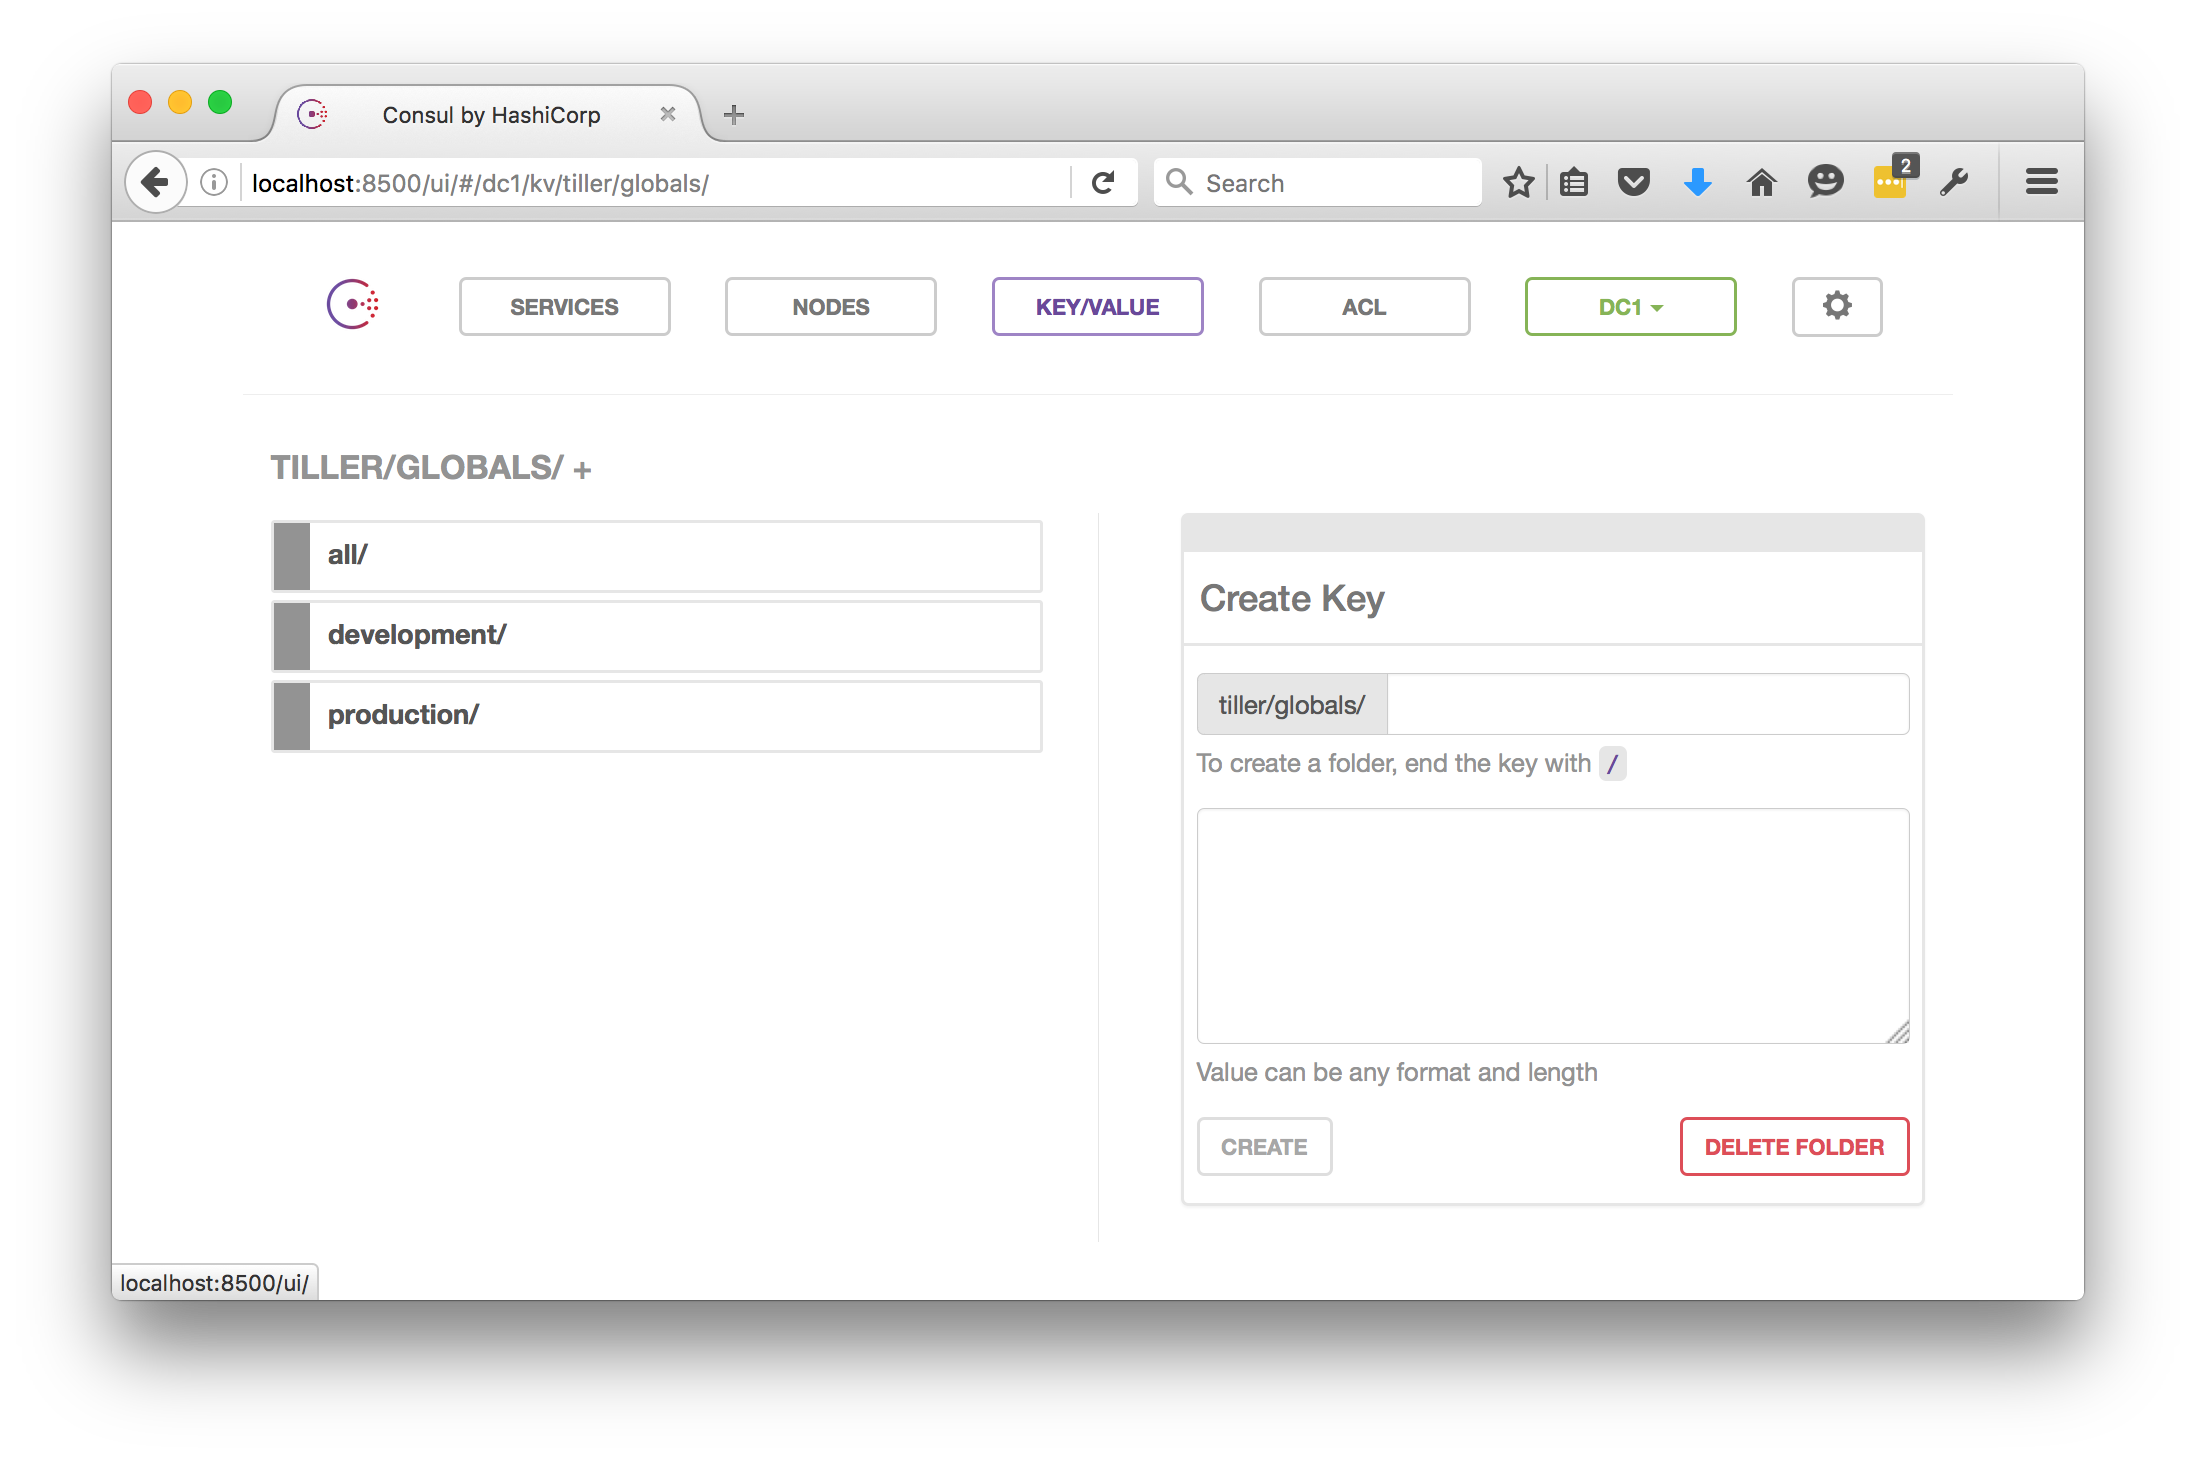Open settings via the gear icon
Image resolution: width=2196 pixels, height=1460 pixels.
coord(1836,306)
